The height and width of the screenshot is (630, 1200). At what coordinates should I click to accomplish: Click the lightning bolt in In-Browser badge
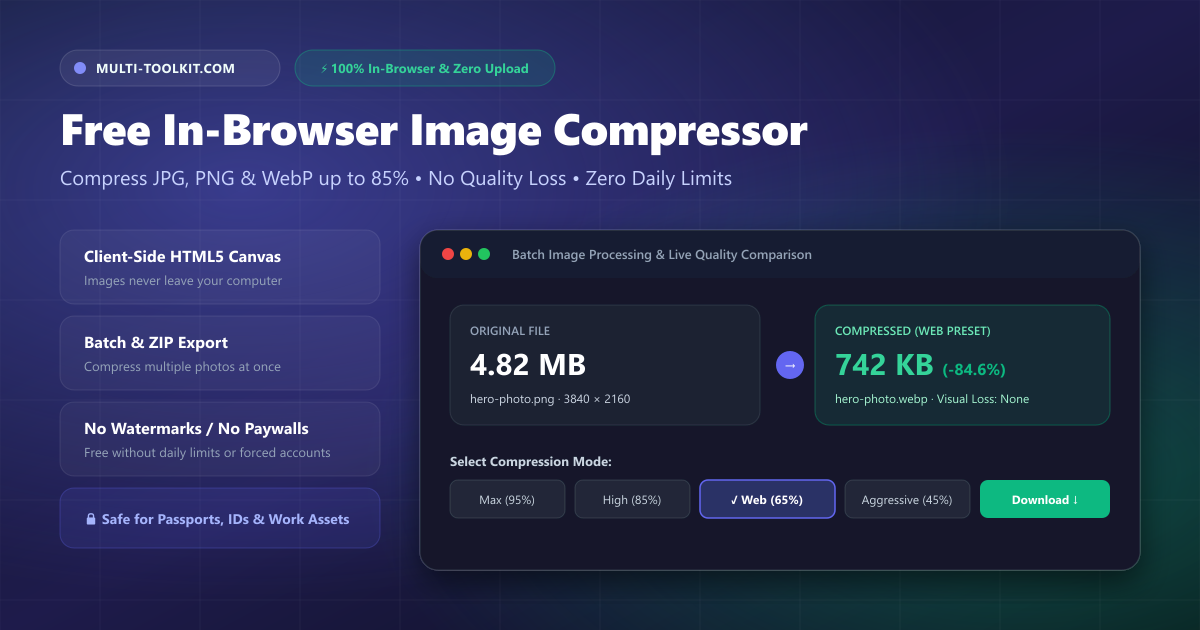coord(323,69)
